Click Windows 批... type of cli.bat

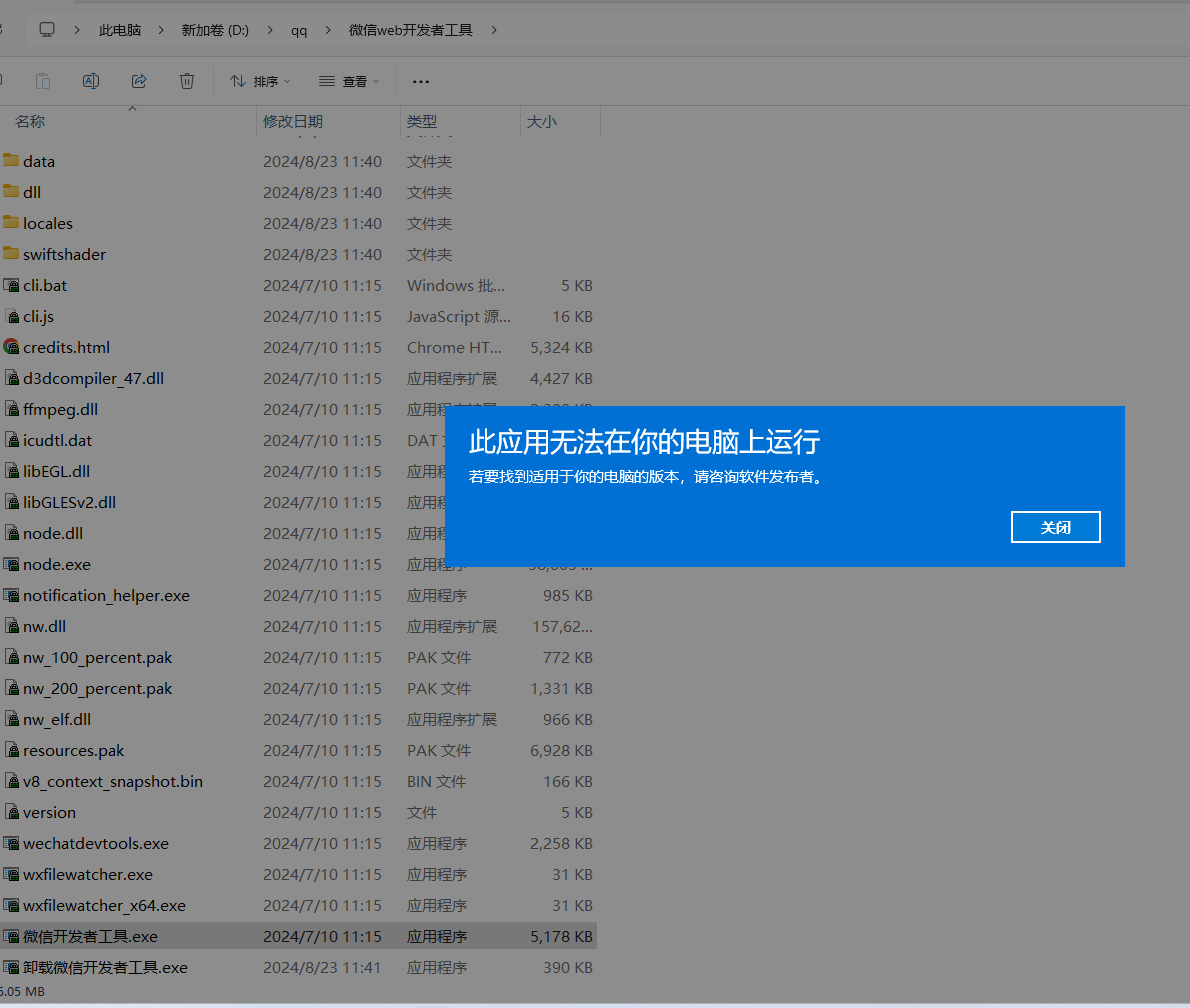(x=455, y=285)
